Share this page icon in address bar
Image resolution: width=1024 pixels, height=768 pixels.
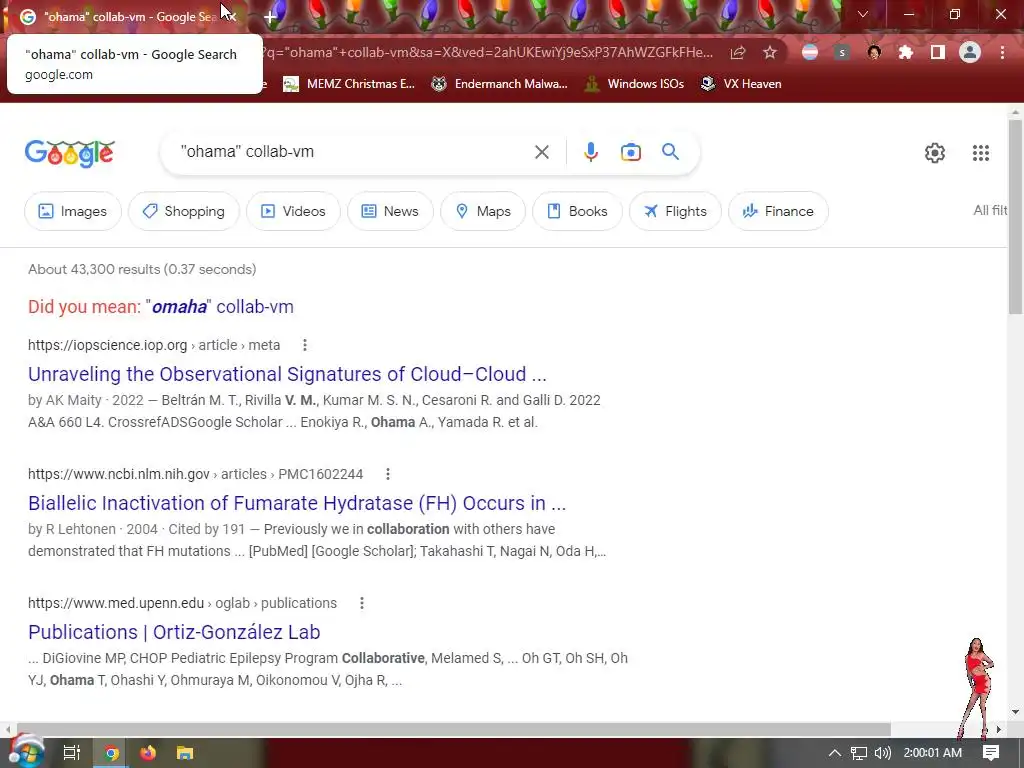(738, 52)
